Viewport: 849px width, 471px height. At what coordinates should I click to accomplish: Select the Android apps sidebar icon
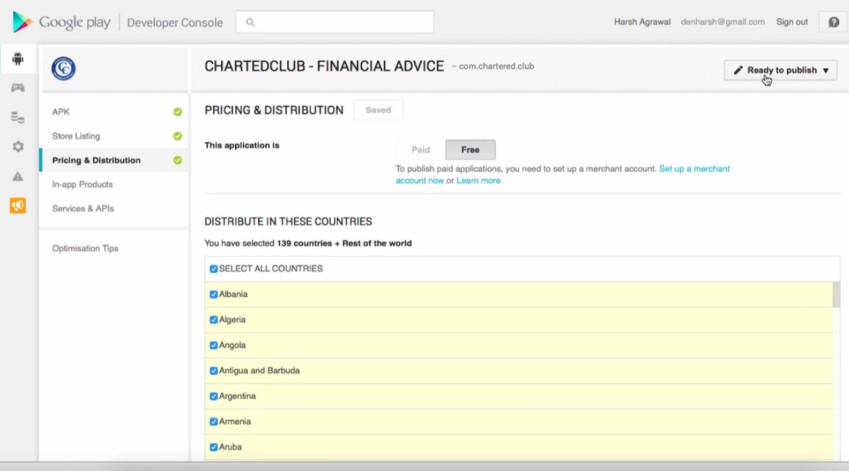(x=18, y=58)
